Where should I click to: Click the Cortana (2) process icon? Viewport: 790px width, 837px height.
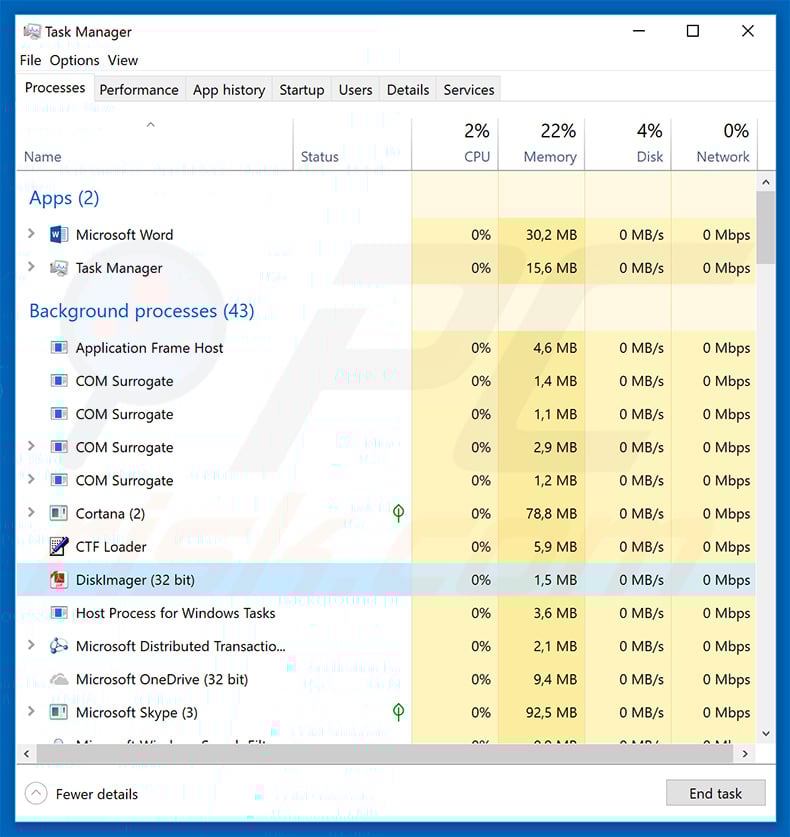(x=59, y=514)
